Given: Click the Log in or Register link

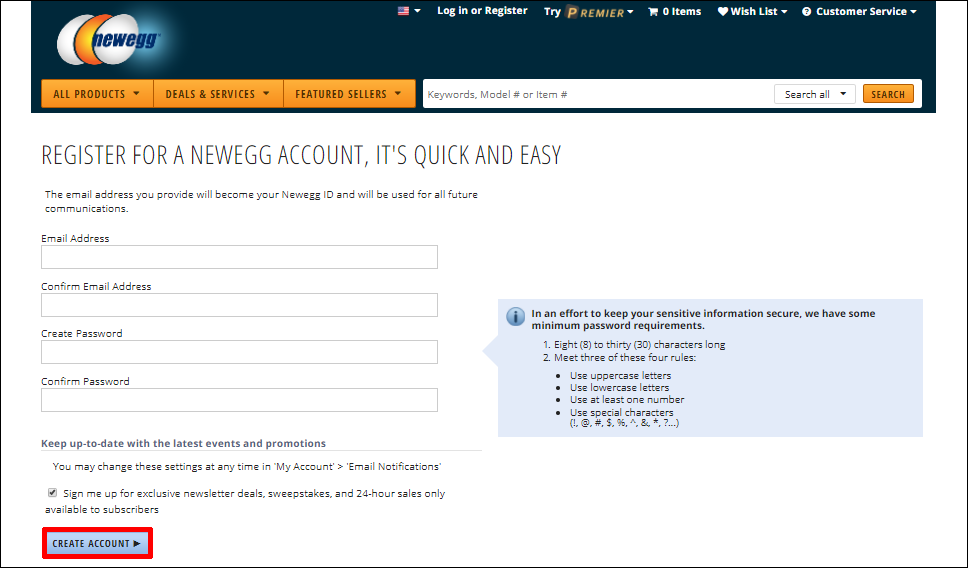Looking at the screenshot, I should coord(482,10).
